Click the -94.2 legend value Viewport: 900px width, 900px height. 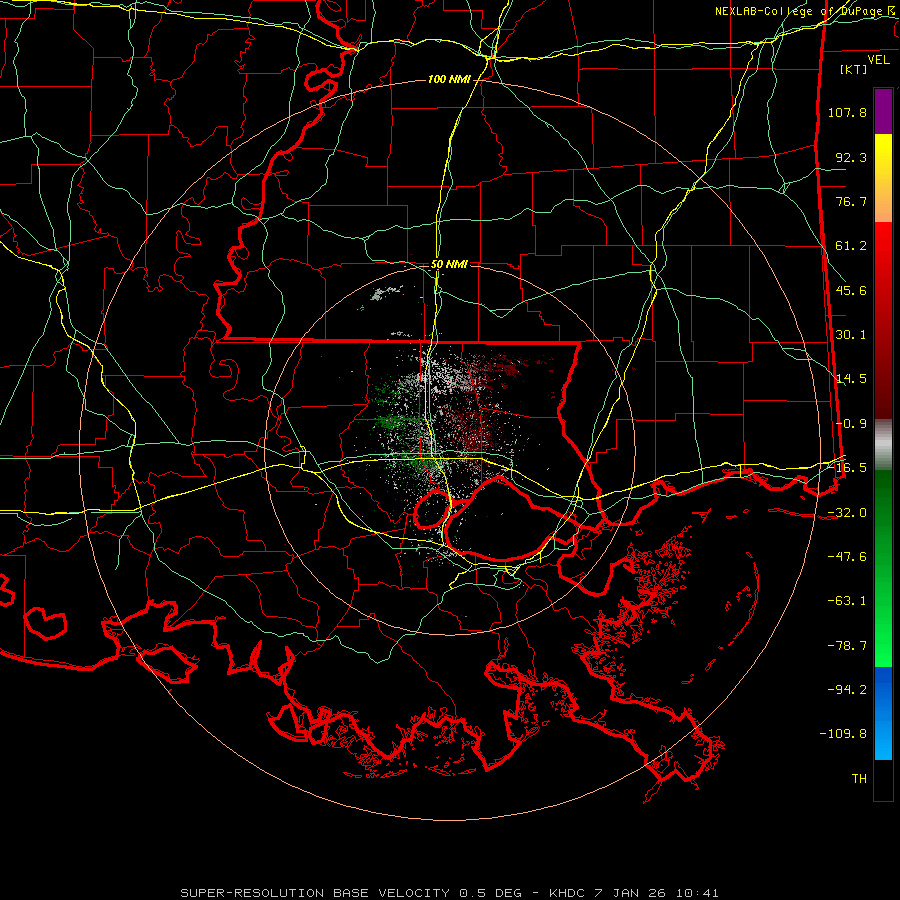[847, 690]
